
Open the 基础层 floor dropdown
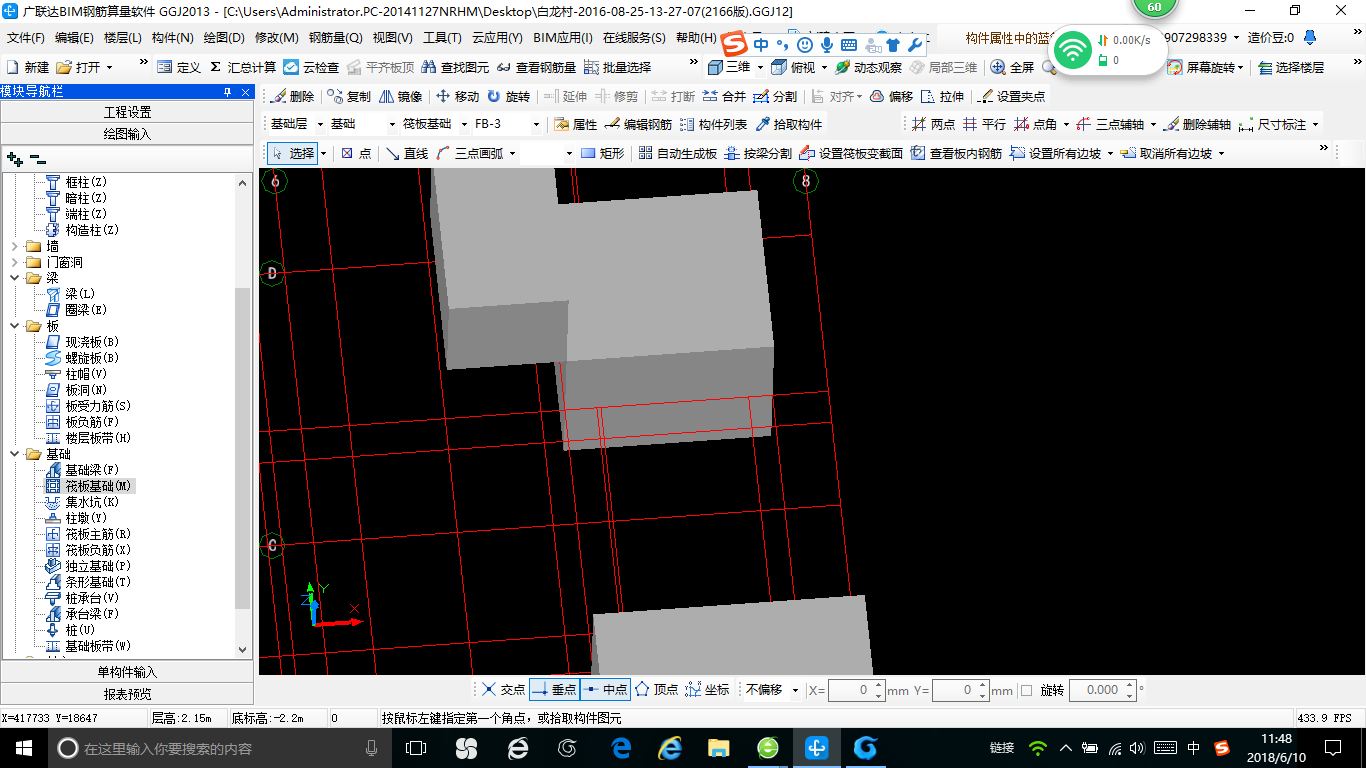321,124
